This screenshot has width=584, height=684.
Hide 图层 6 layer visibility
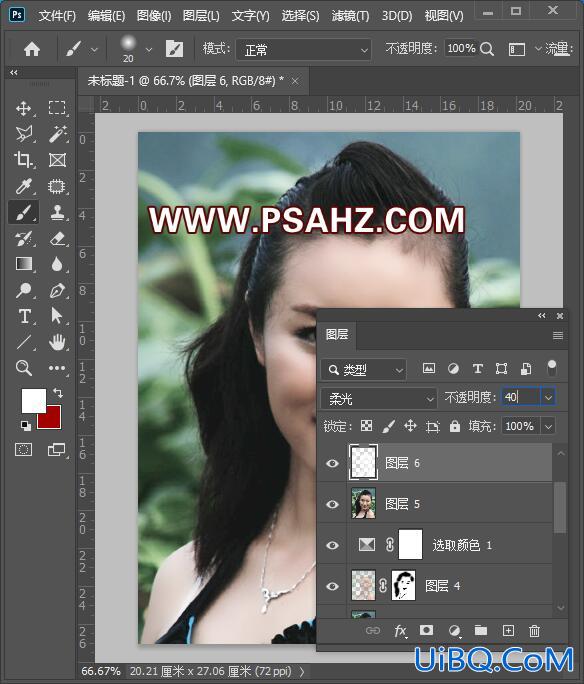(x=332, y=463)
